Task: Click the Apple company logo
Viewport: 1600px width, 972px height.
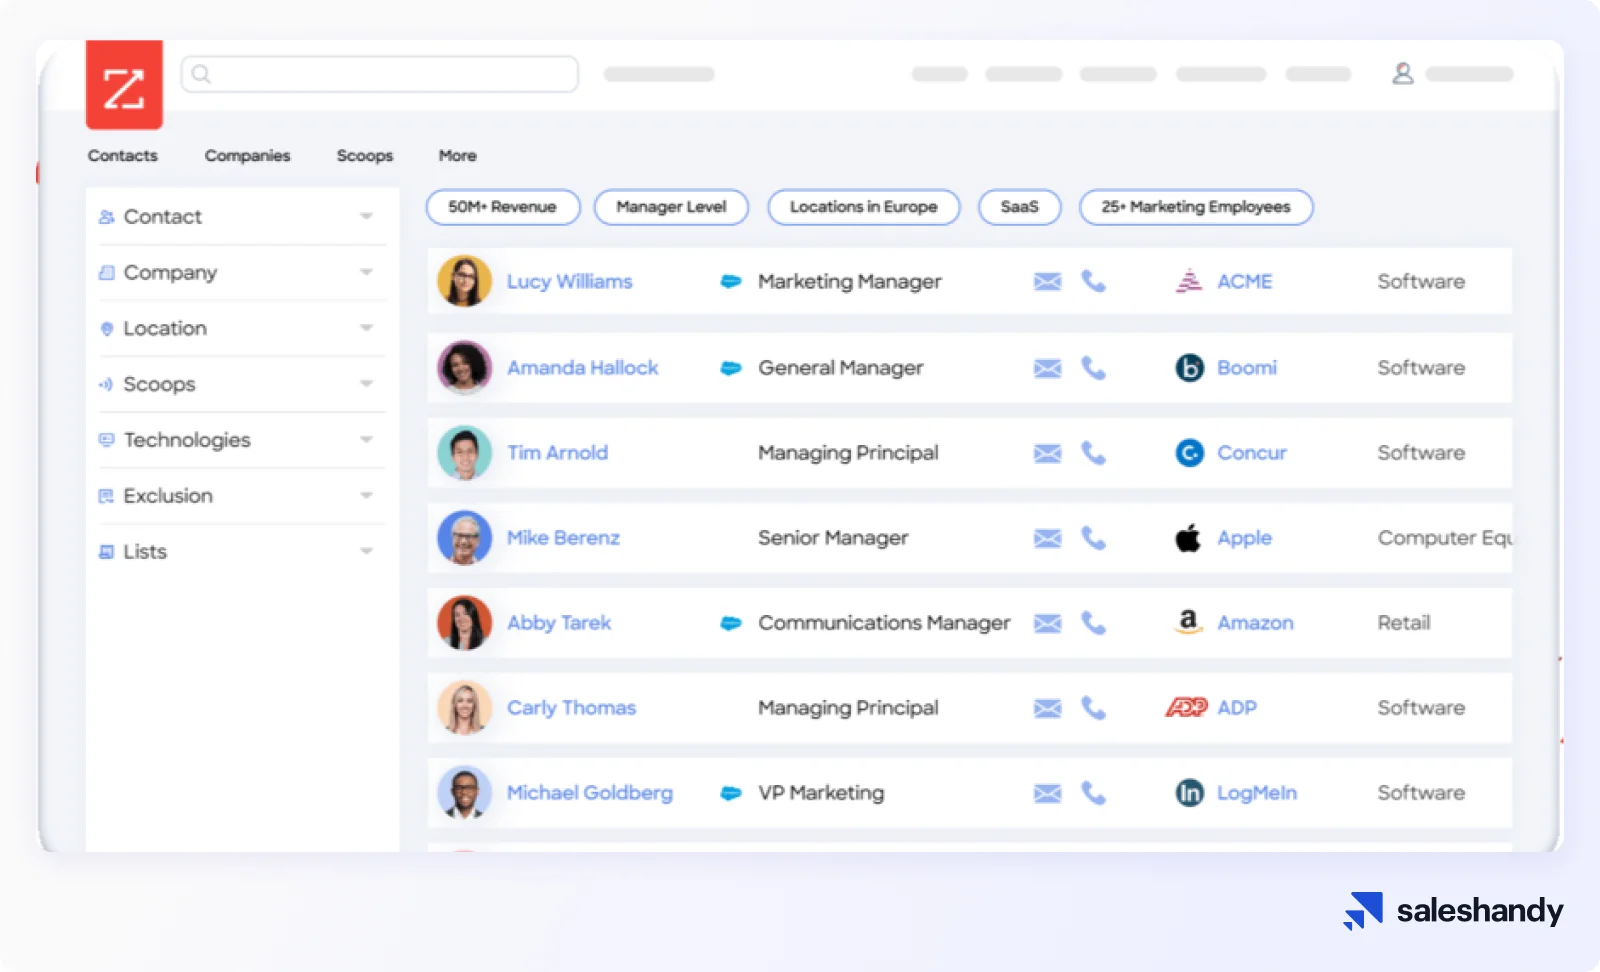Action: tap(1186, 537)
